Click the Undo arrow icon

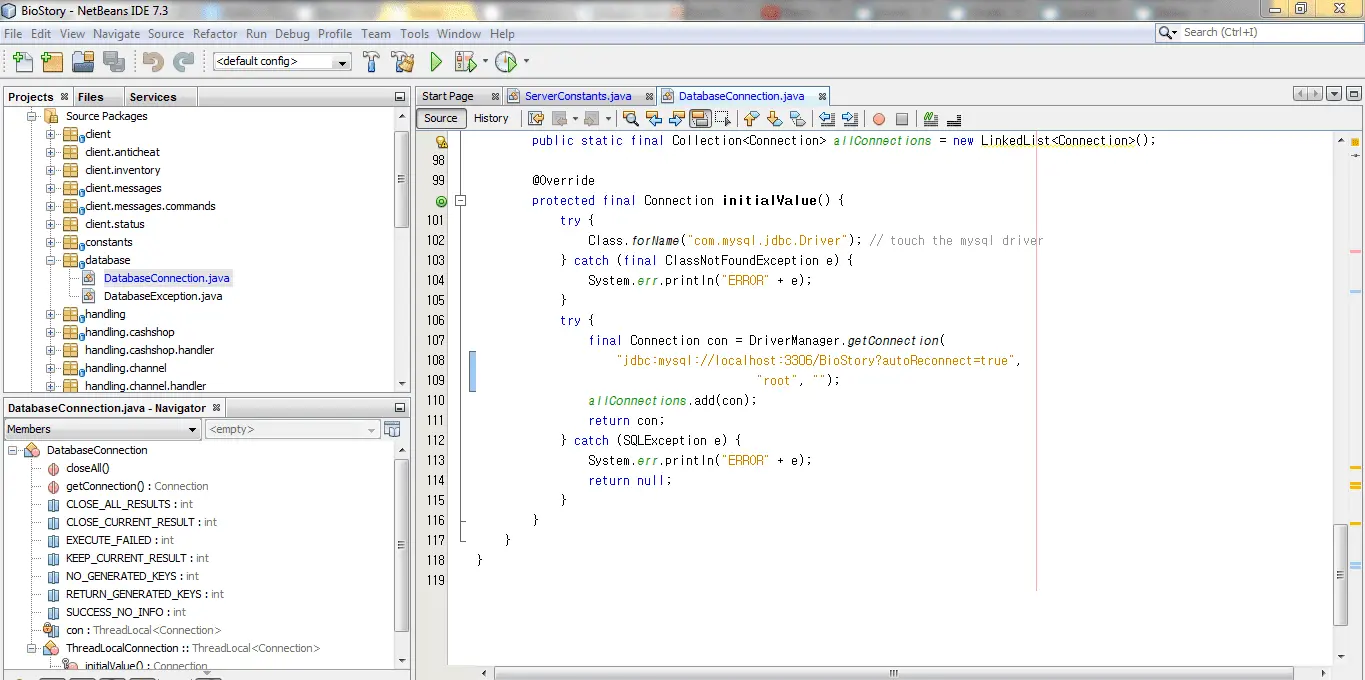[x=153, y=62]
